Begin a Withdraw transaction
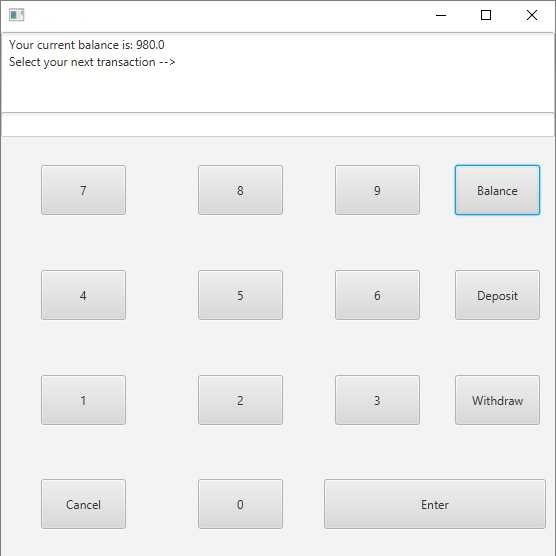556x556 pixels. click(x=497, y=400)
